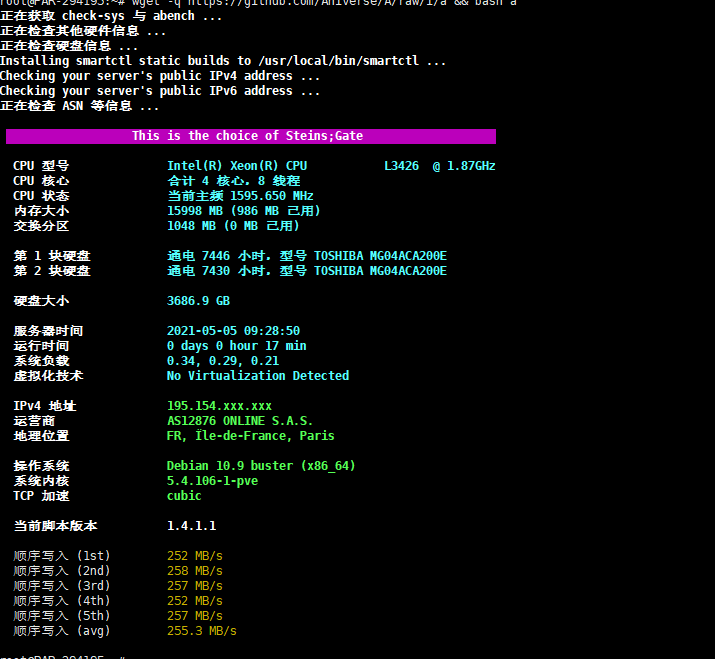Click the '系统内核' label

[41, 481]
